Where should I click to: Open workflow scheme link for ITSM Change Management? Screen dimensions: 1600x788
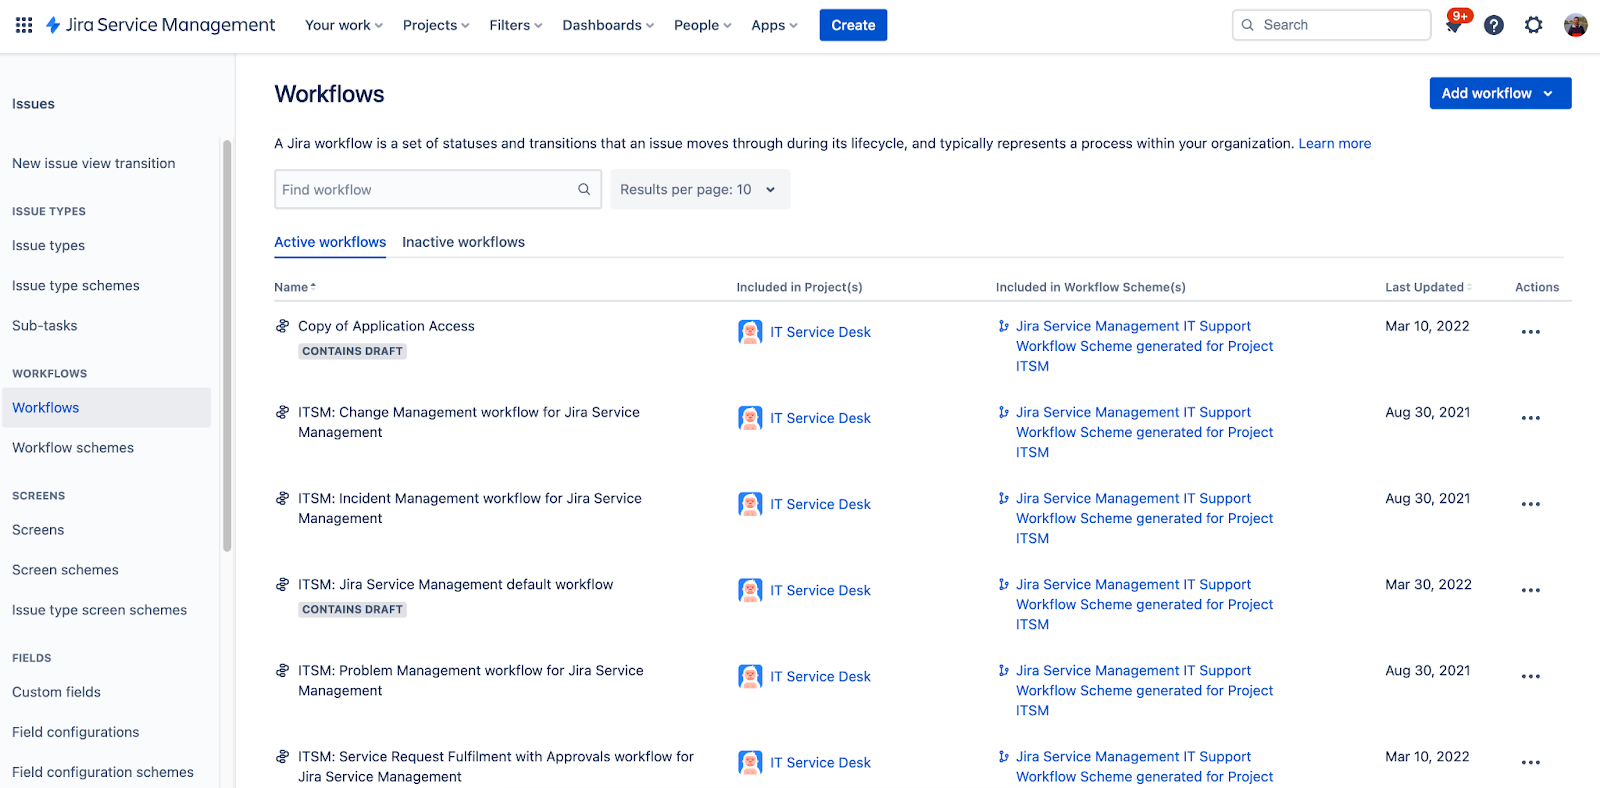pyautogui.click(x=1144, y=432)
